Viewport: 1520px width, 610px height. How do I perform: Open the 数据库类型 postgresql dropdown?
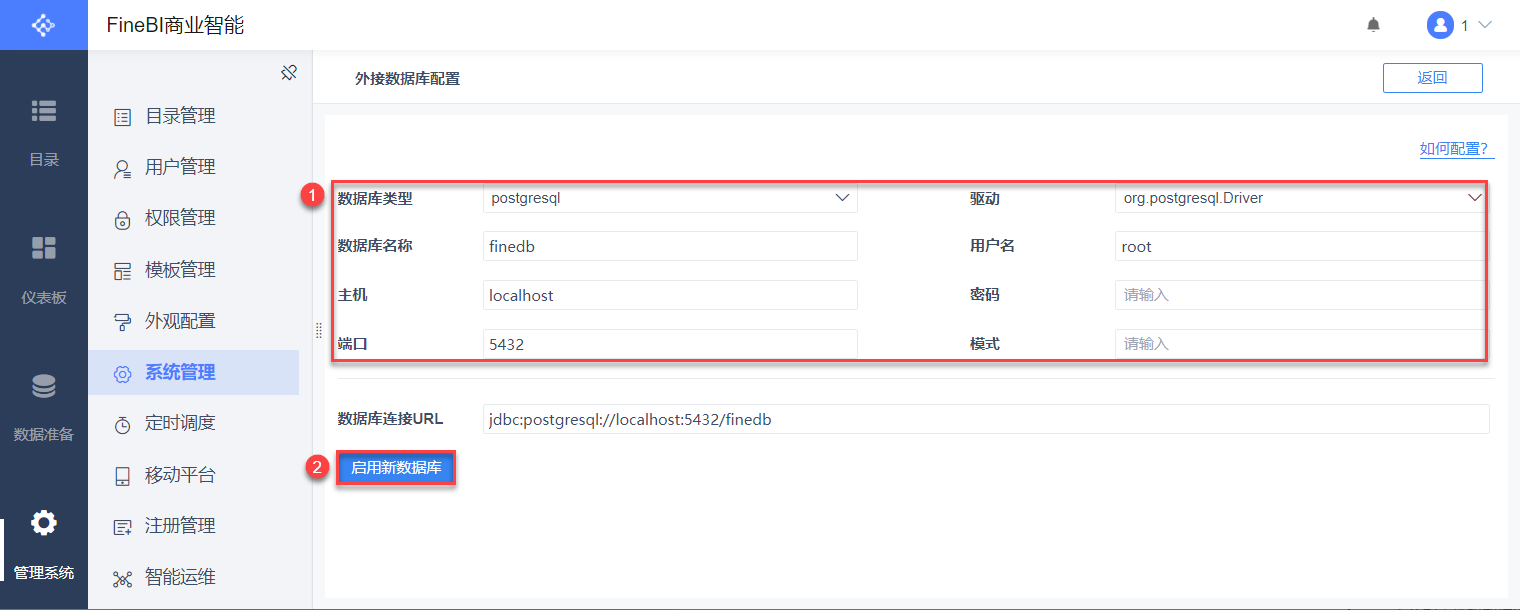[670, 198]
